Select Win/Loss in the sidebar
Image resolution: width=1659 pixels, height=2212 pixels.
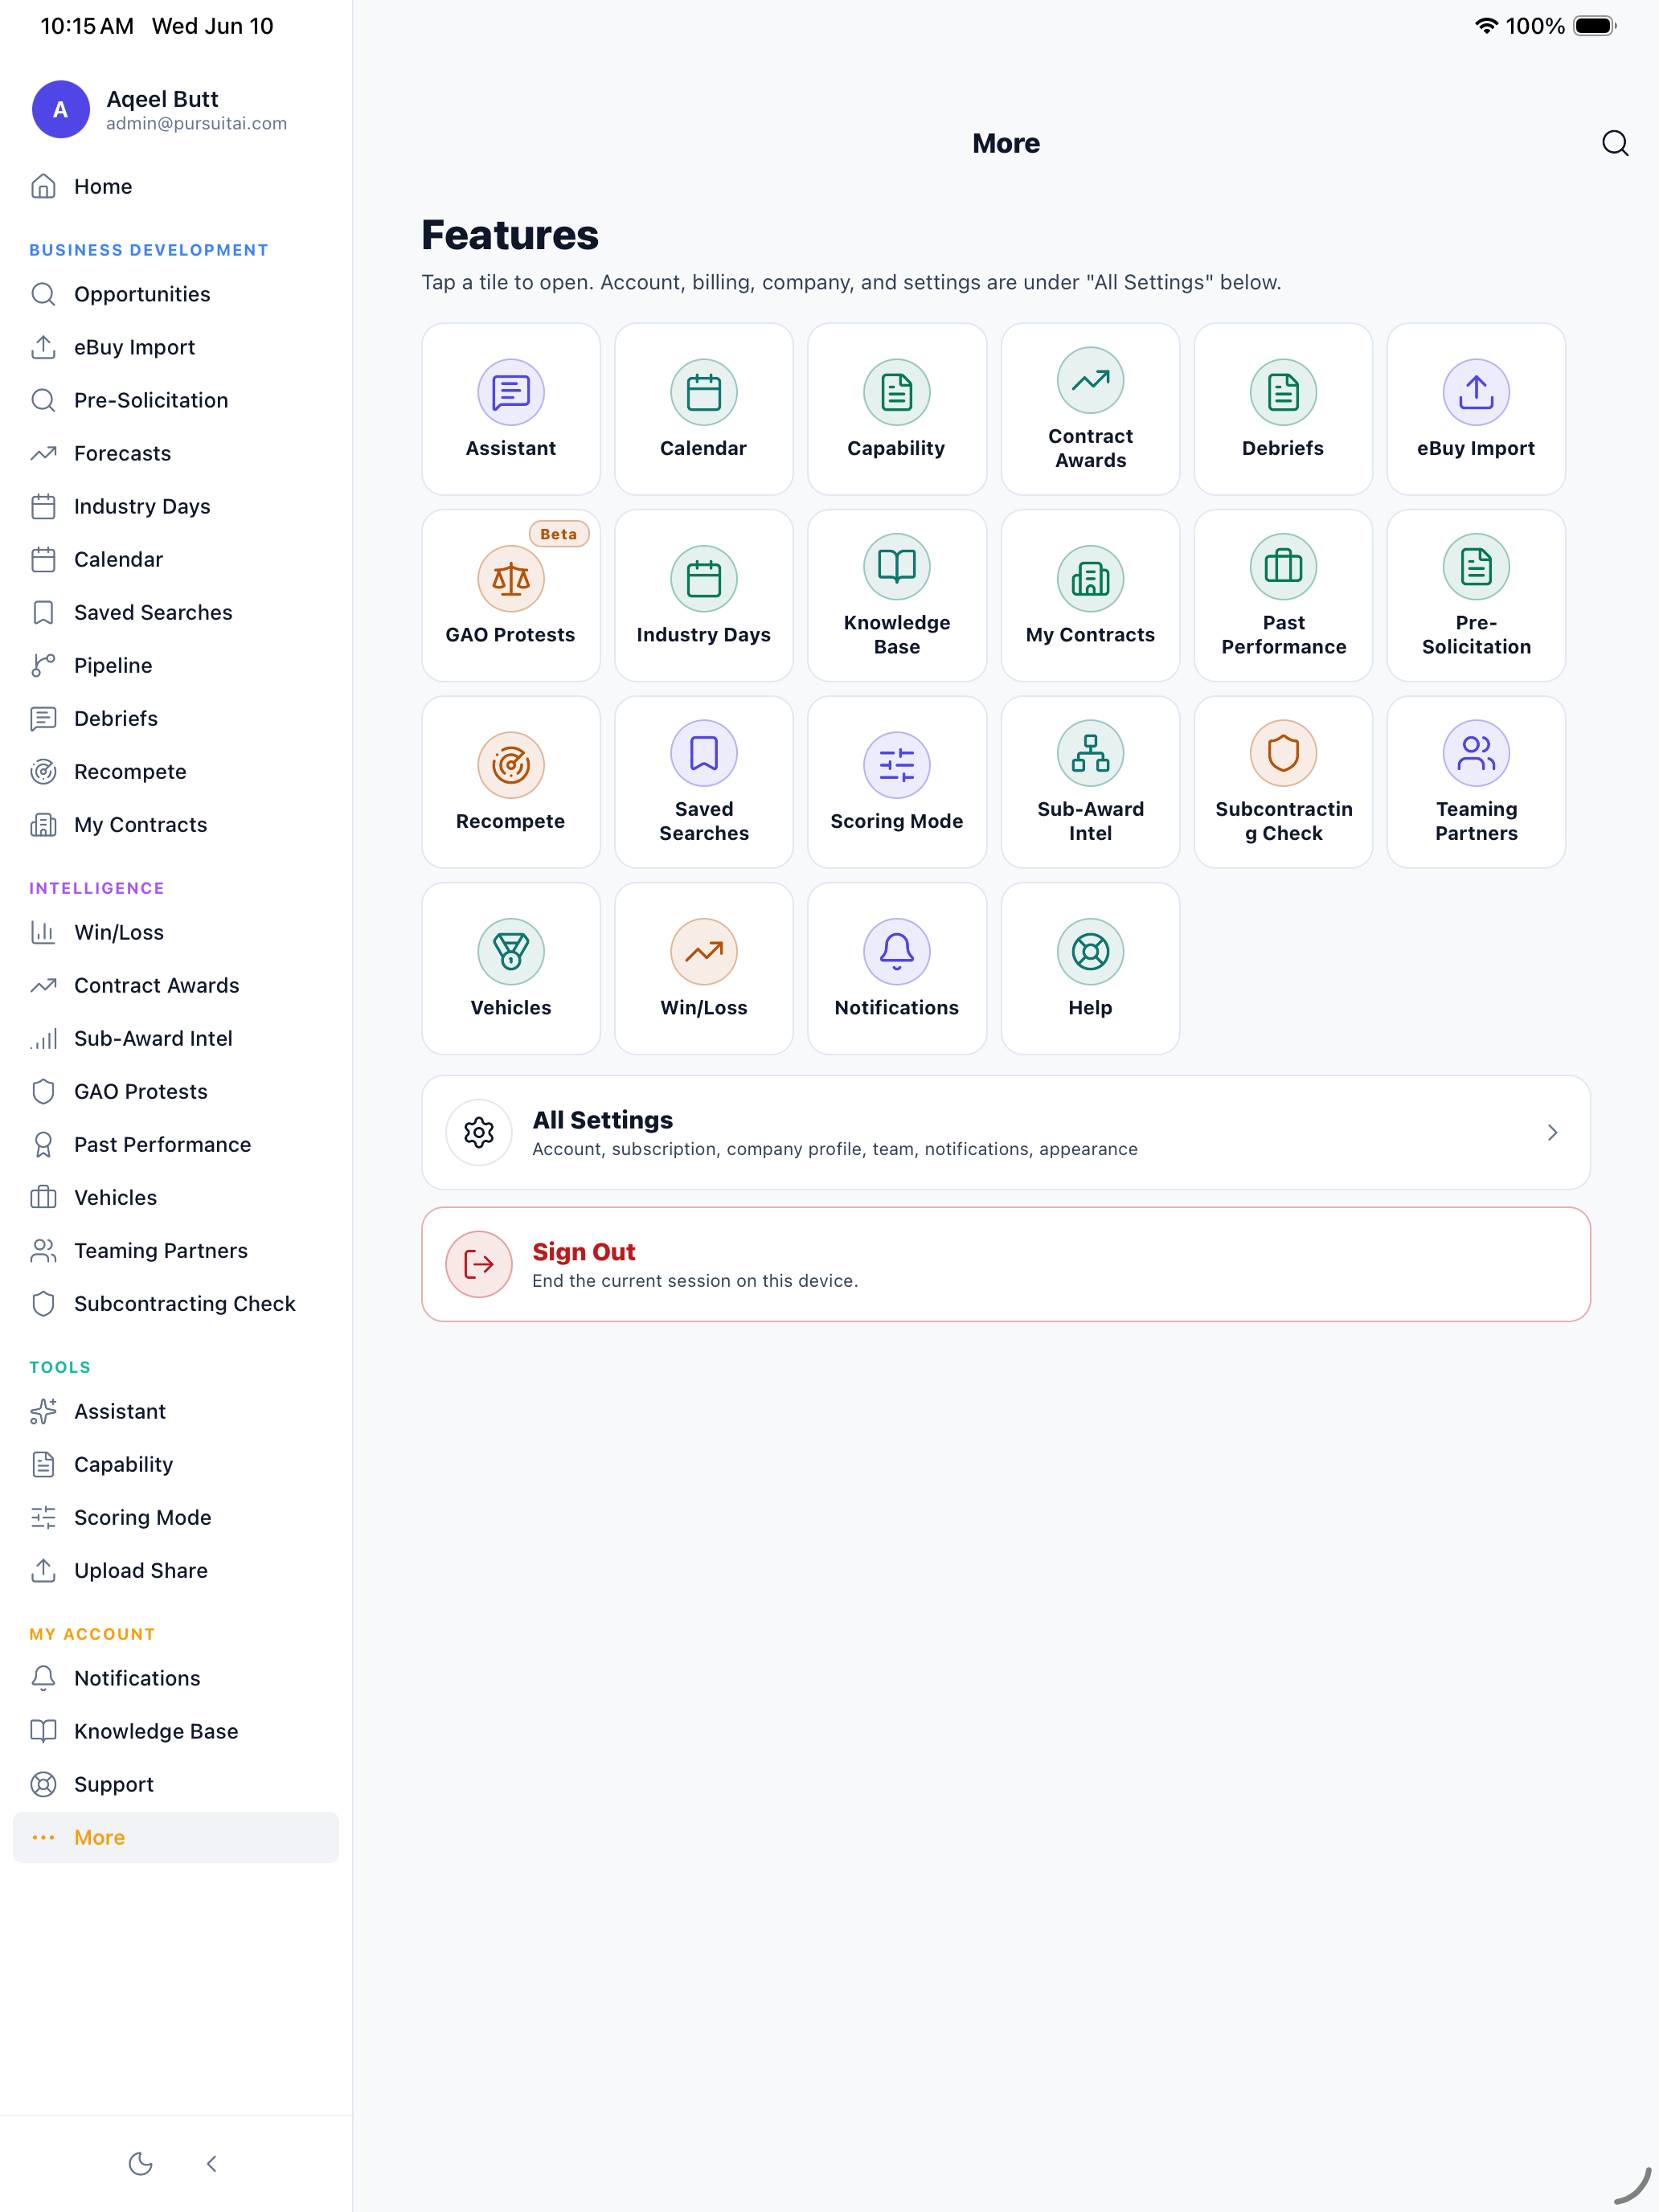click(175, 932)
